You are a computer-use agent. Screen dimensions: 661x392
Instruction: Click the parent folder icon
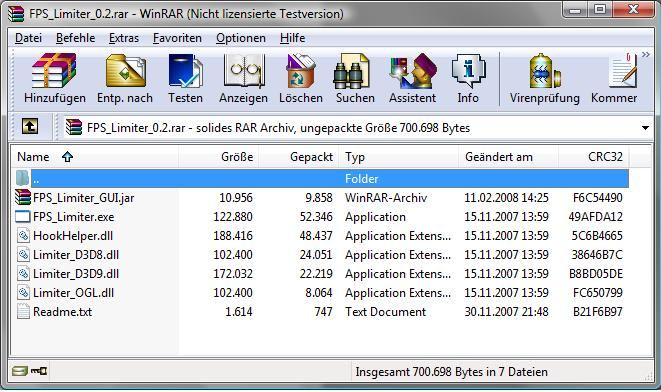[22, 178]
